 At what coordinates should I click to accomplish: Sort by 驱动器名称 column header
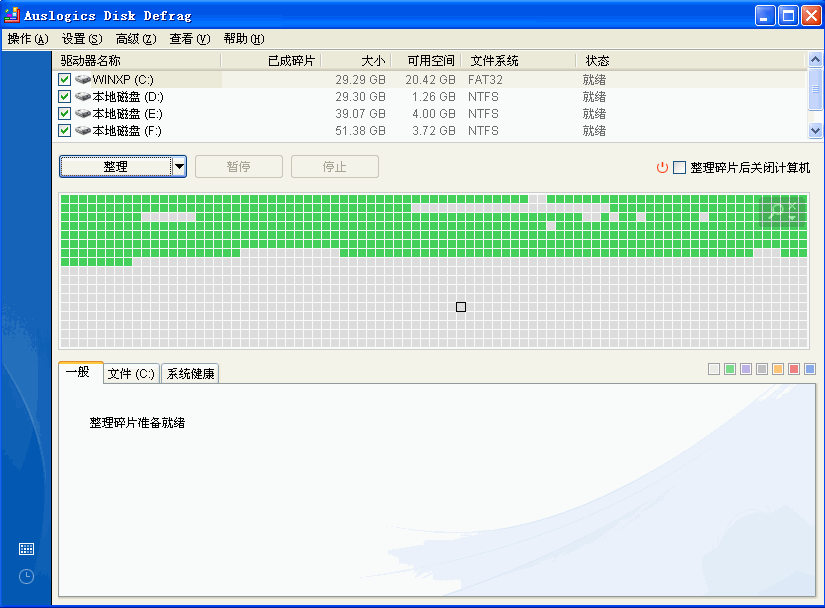(x=137, y=61)
